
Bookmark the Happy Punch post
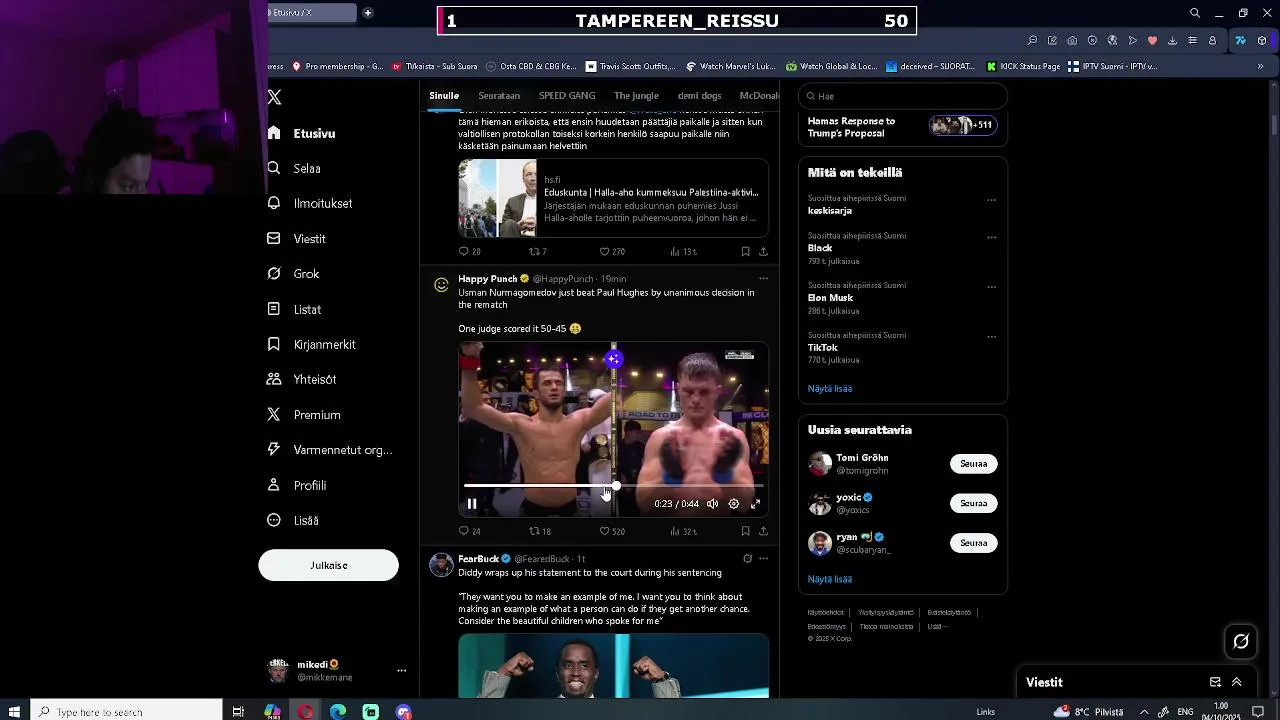[745, 531]
